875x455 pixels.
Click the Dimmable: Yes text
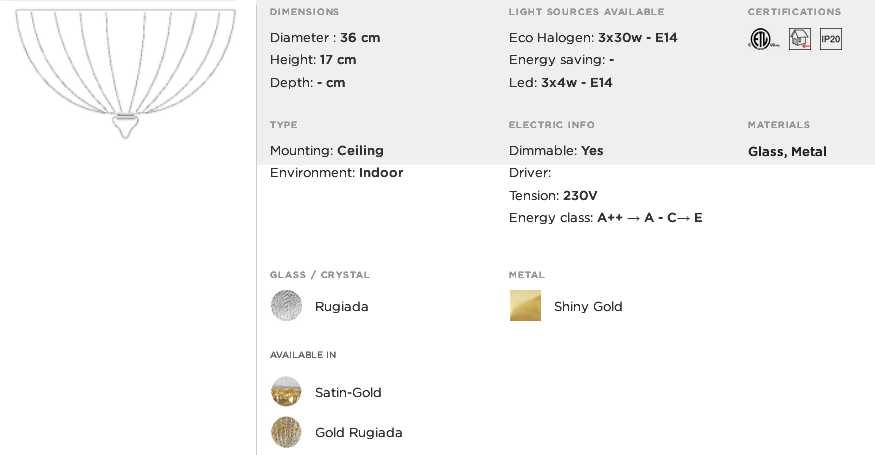[556, 151]
